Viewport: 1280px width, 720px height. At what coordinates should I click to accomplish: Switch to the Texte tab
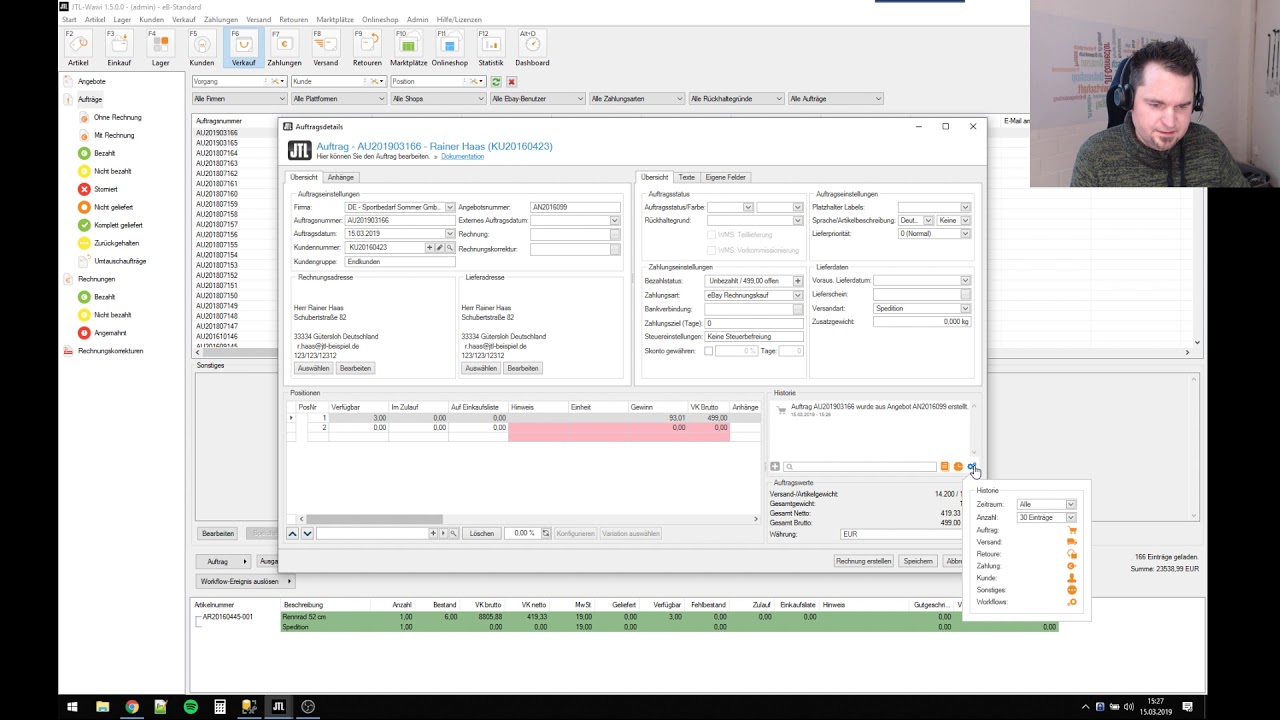tap(687, 177)
